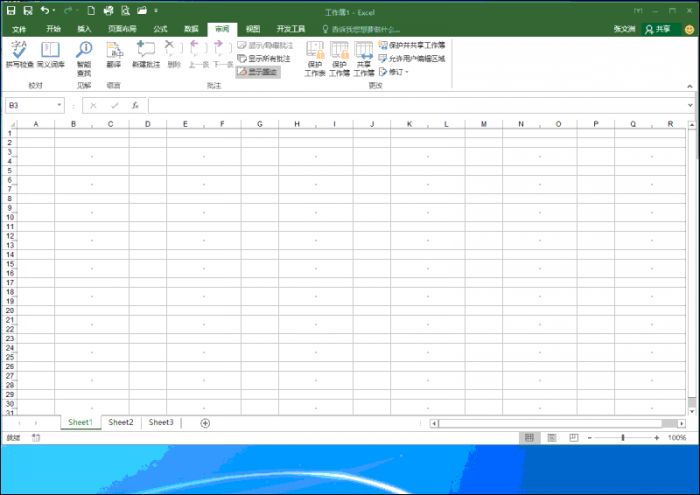Click 保护工作簿 protect workbook icon
The image size is (700, 495).
click(x=339, y=58)
